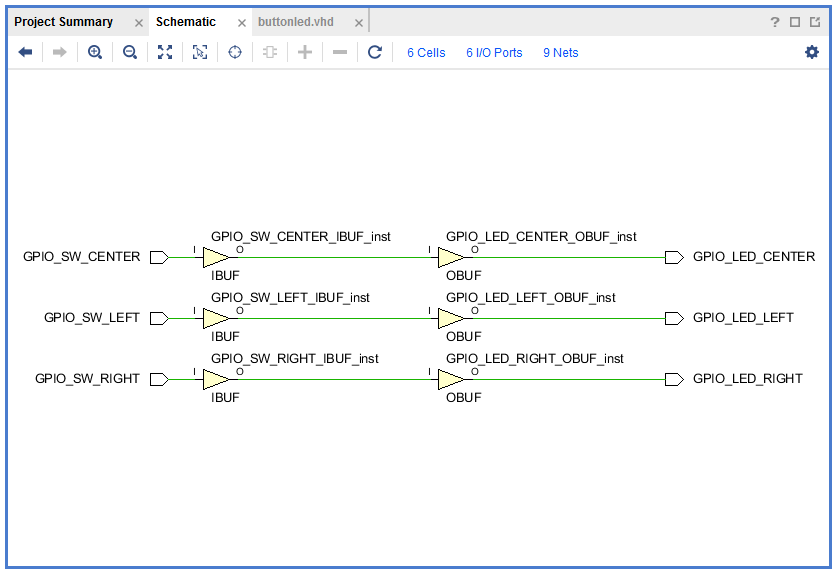Image resolution: width=839 pixels, height=573 pixels.
Task: Click the GPIO_LED_RIGHT port label
Action: [x=748, y=379]
